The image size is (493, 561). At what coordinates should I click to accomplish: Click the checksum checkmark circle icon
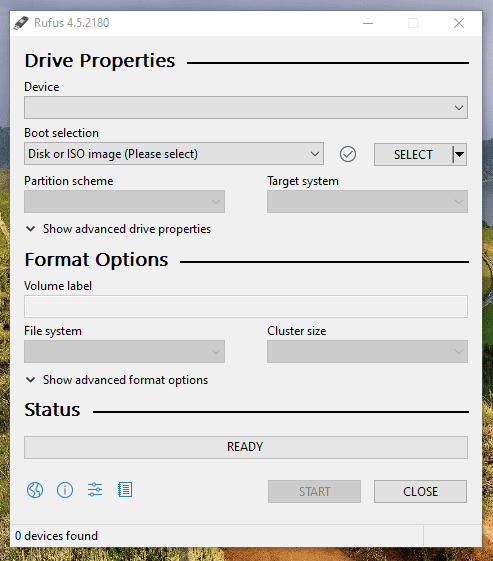pyautogui.click(x=348, y=154)
